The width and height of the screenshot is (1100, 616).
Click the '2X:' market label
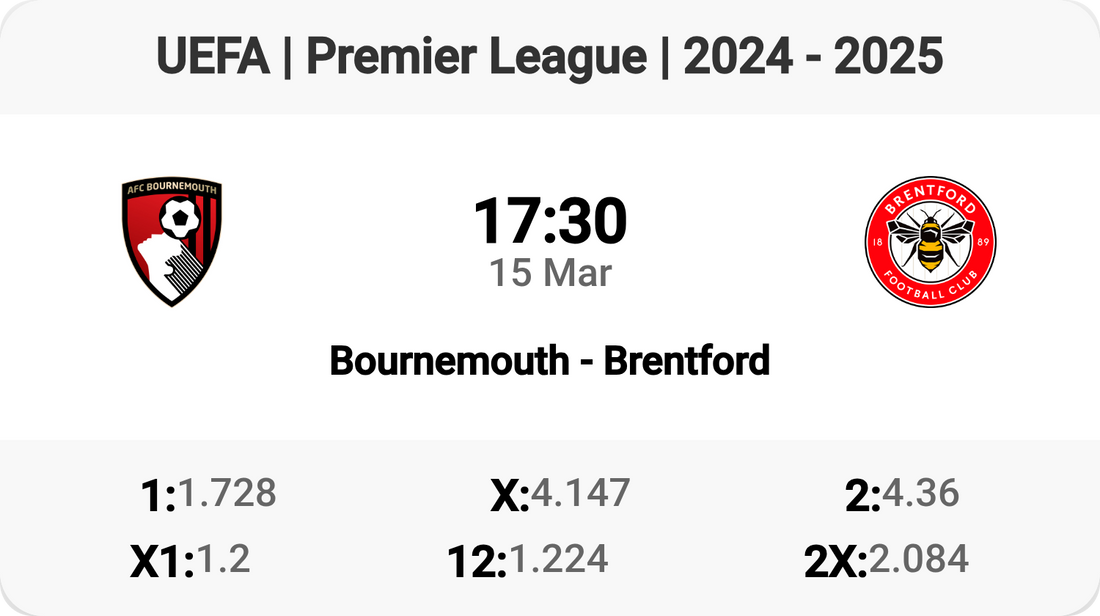pos(835,563)
